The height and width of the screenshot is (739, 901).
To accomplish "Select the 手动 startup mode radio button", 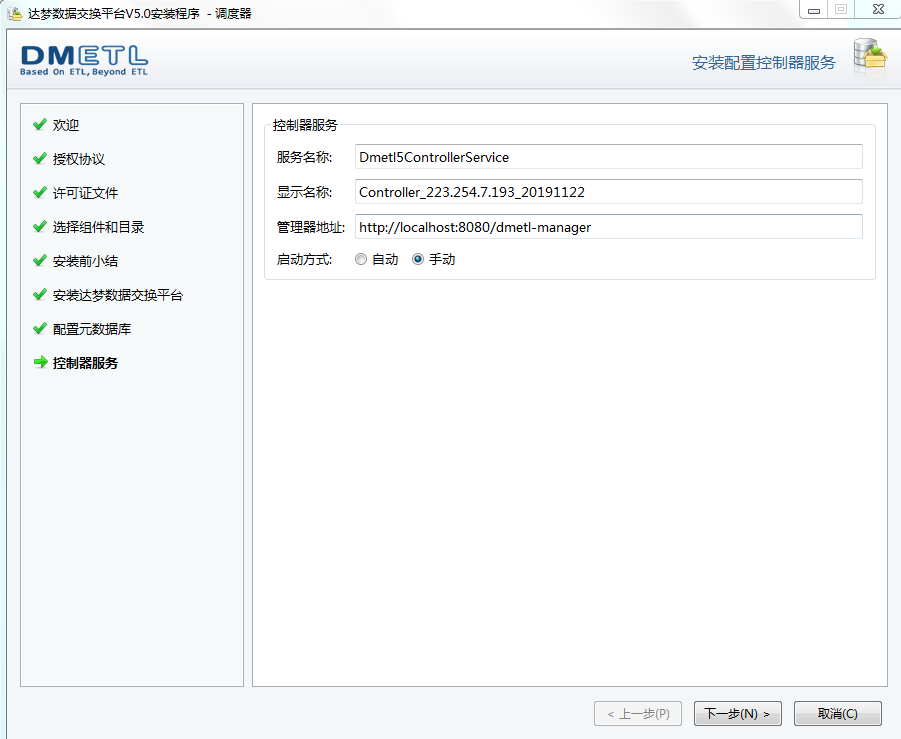I will pos(418,259).
